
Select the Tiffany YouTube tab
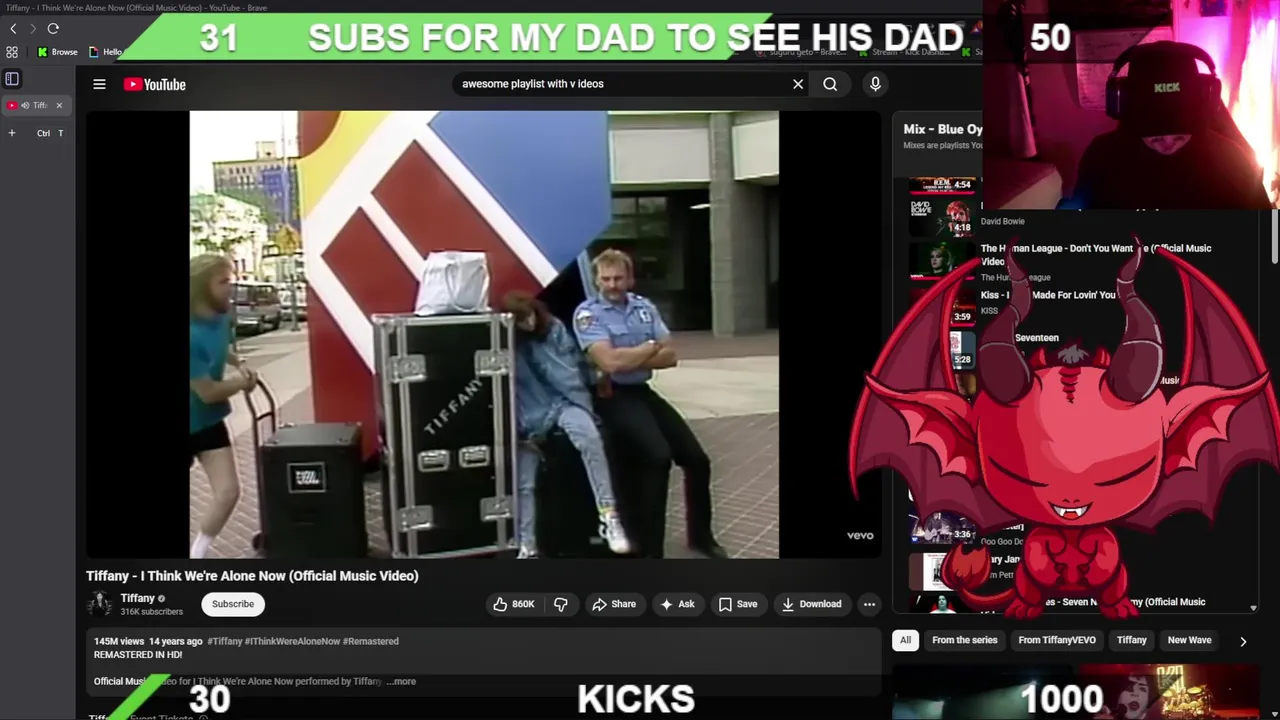click(x=36, y=105)
